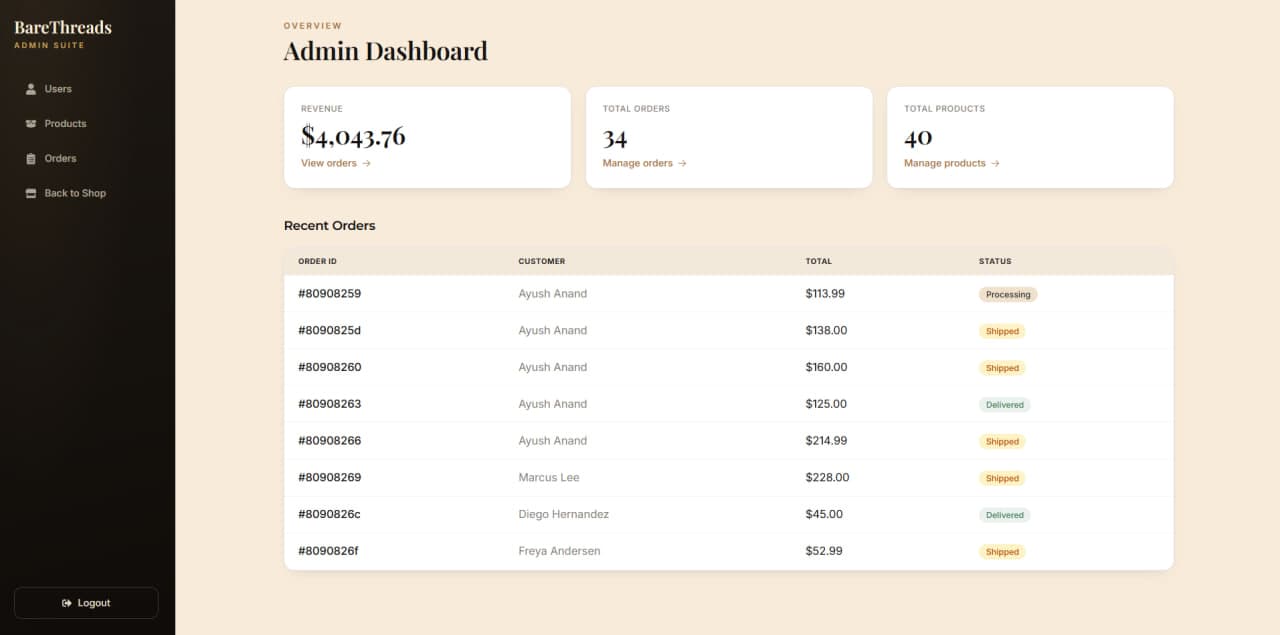The width and height of the screenshot is (1280, 635).
Task: Click Shipped badge for order #80908260
Action: 1002,368
